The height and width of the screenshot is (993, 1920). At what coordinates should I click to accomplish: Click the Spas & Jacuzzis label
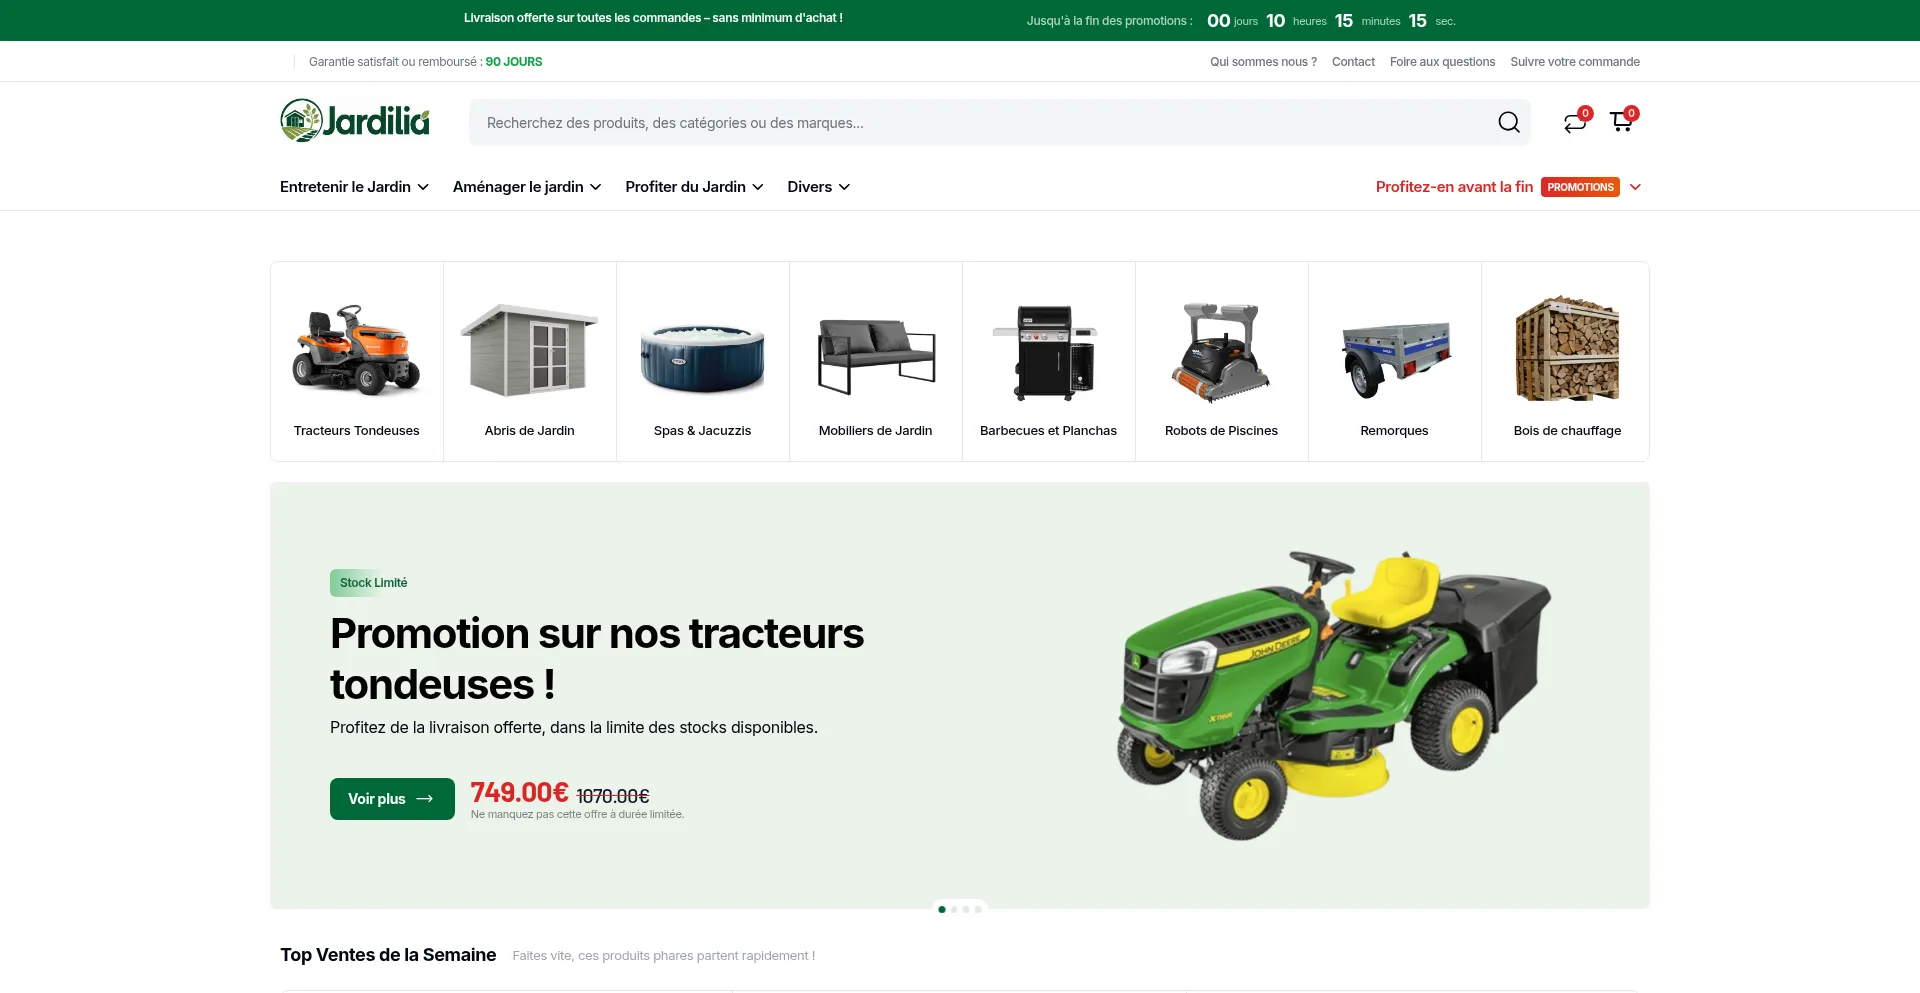click(703, 431)
